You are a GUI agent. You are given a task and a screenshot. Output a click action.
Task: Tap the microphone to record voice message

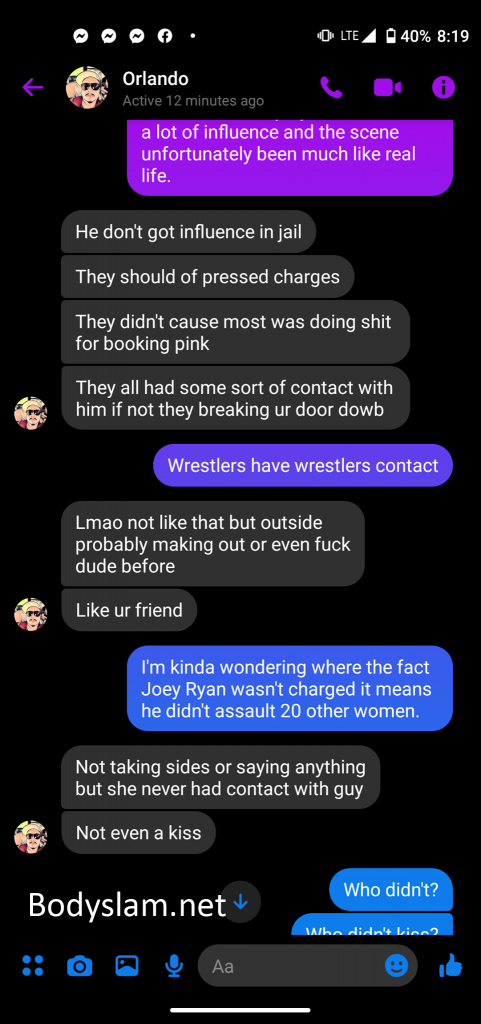coord(174,965)
